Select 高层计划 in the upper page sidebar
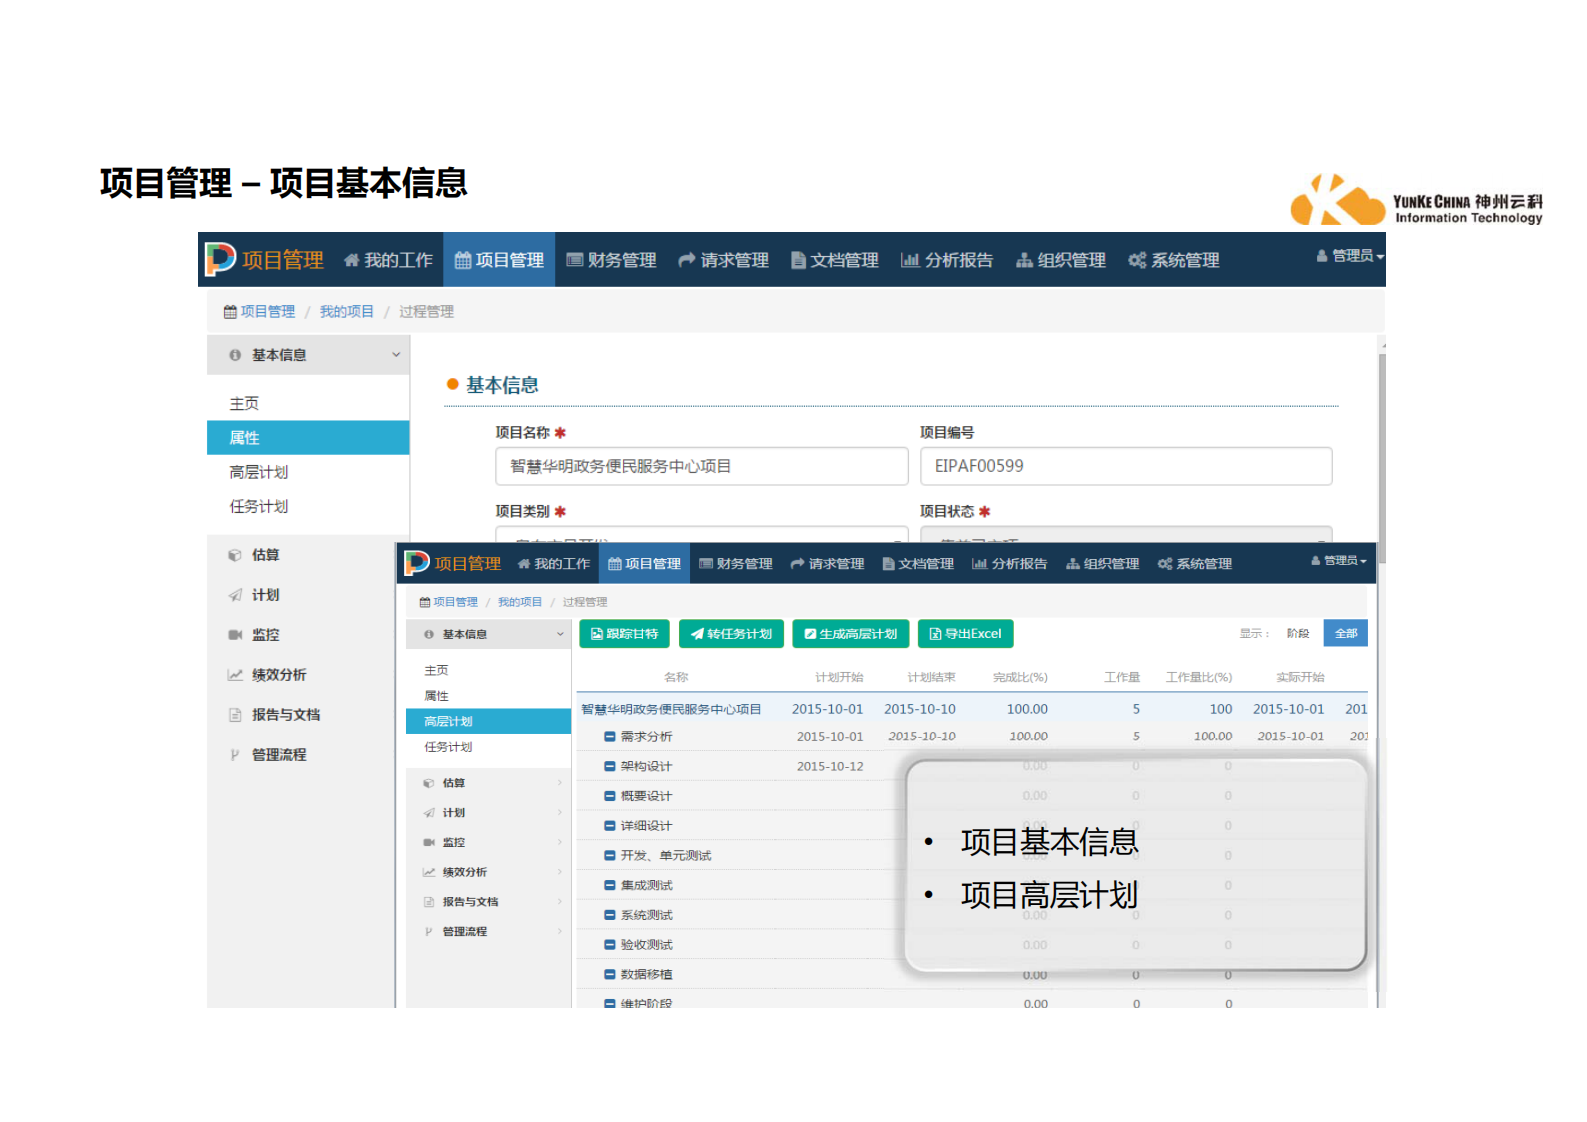This screenshot has height=1122, width=1587. pyautogui.click(x=308, y=472)
